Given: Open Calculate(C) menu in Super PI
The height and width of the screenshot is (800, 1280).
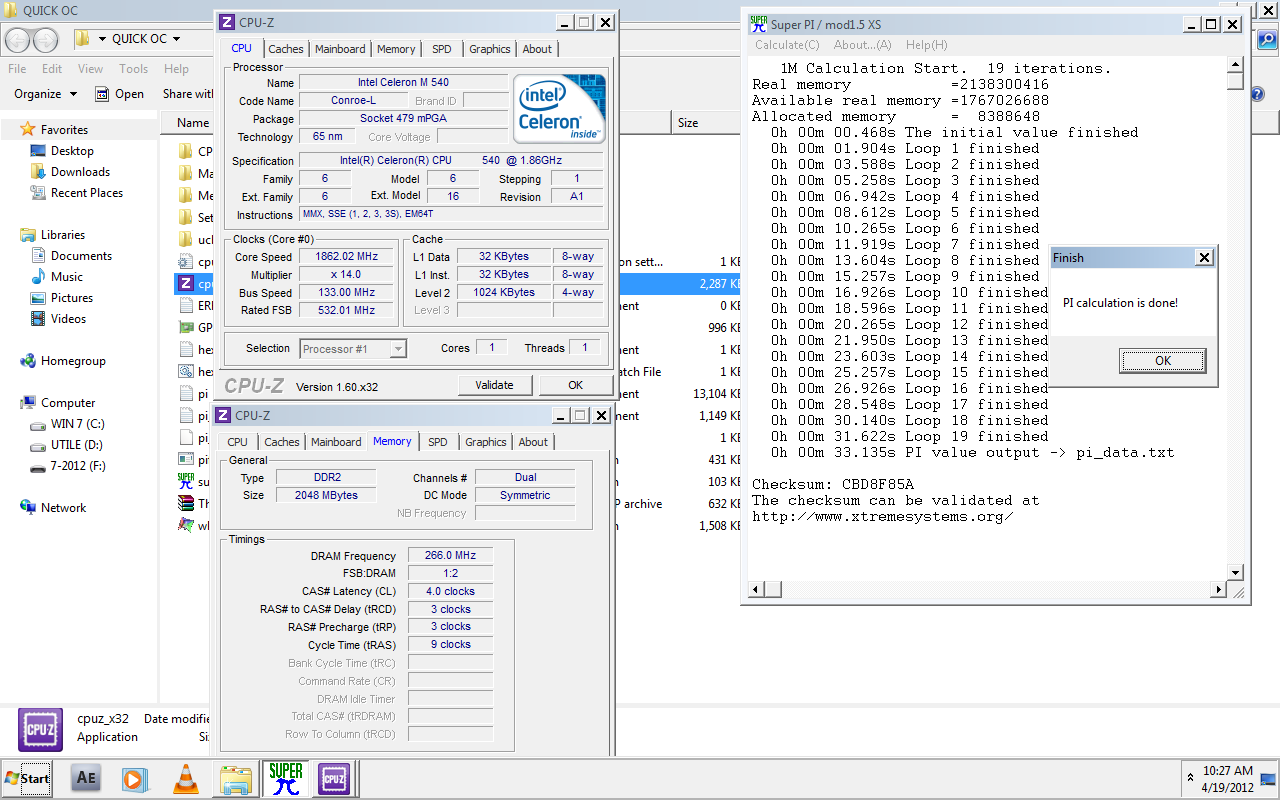Looking at the screenshot, I should tap(787, 45).
